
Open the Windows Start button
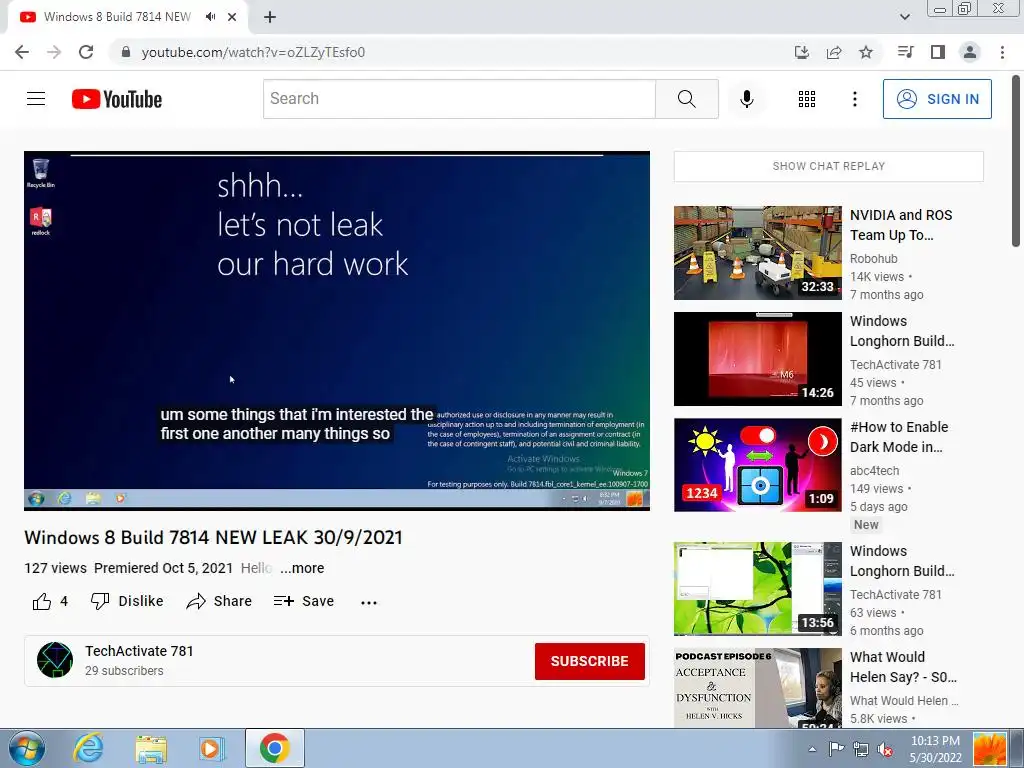click(27, 748)
